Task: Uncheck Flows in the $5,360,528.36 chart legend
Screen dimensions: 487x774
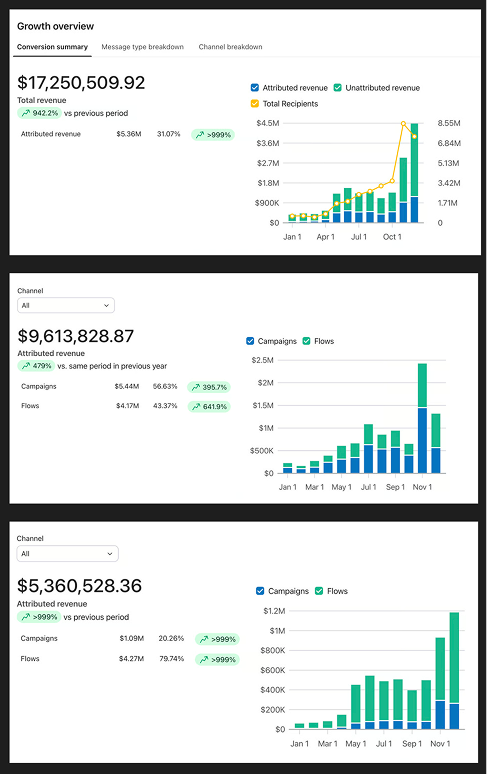Action: 319,591
